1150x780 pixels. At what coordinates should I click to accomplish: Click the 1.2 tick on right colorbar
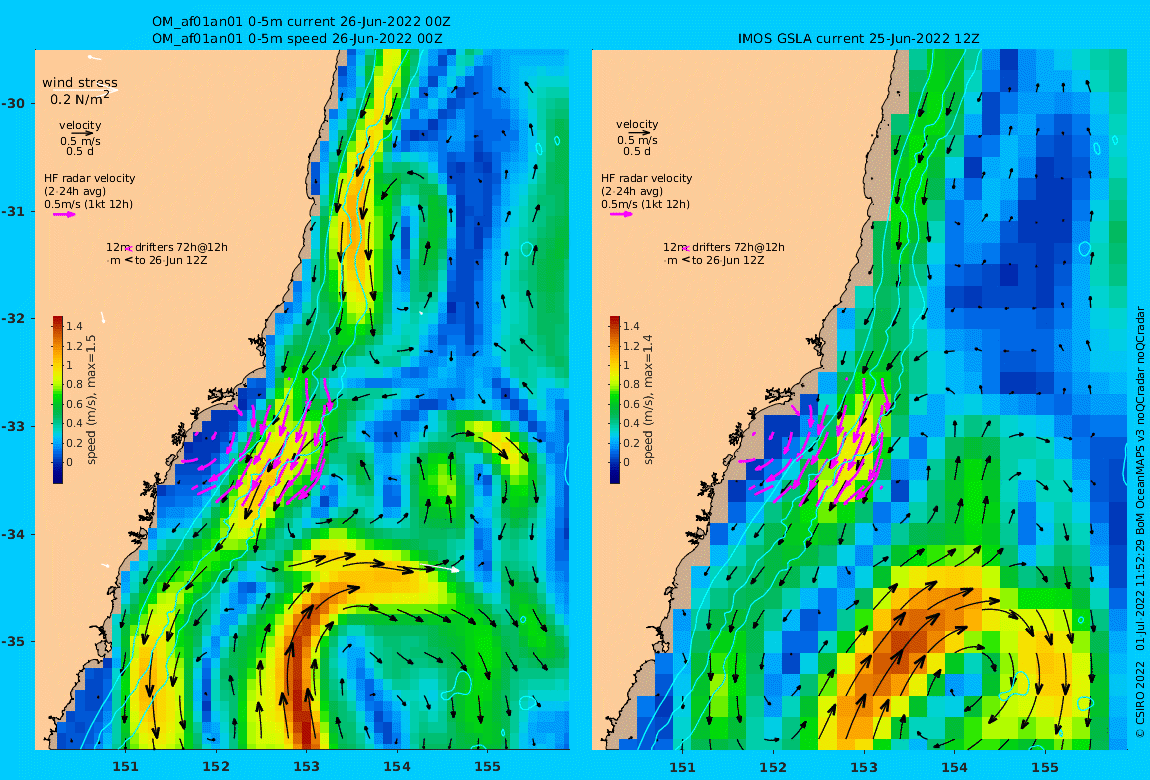tap(631, 346)
